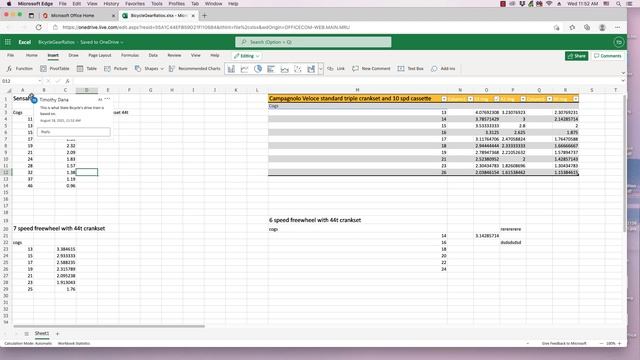The height and width of the screenshot is (360, 640).
Task: Insert a combo chart from chart gallery
Action: pos(311,69)
